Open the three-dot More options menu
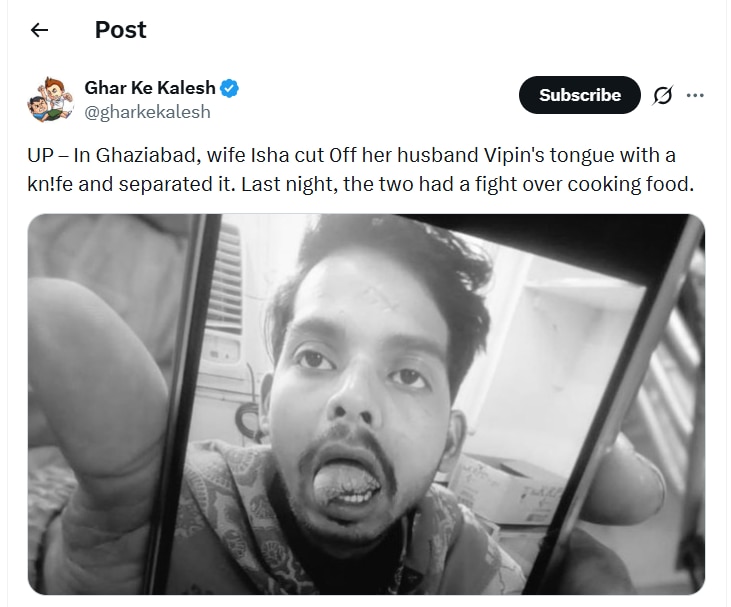This screenshot has height=607, width=731. 696,96
